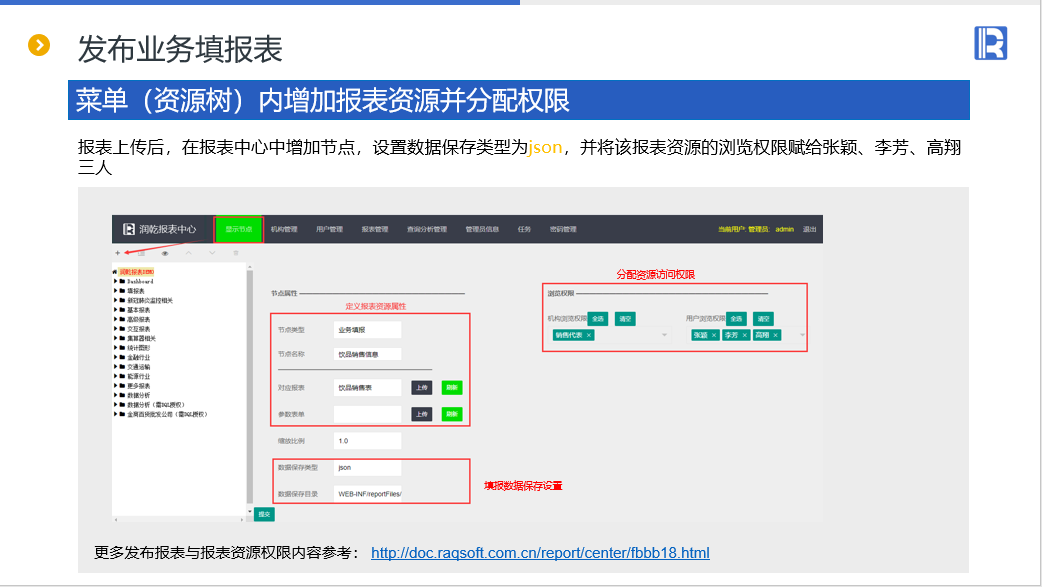
Task: Click the blue Raqsoft logo at slide top-right
Action: click(x=990, y=43)
